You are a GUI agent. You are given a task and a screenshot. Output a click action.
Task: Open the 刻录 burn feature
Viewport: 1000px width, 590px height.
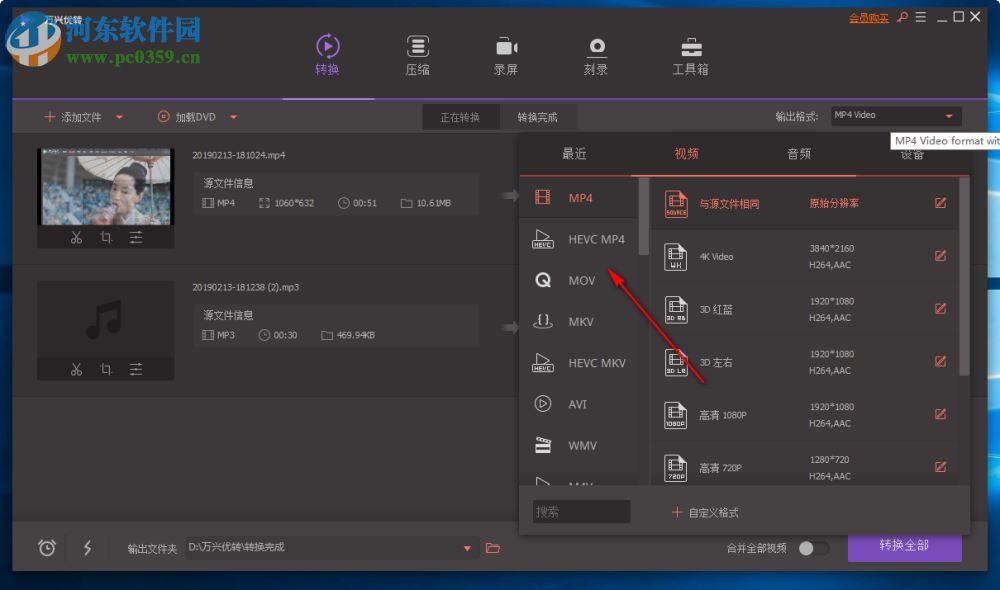(597, 55)
